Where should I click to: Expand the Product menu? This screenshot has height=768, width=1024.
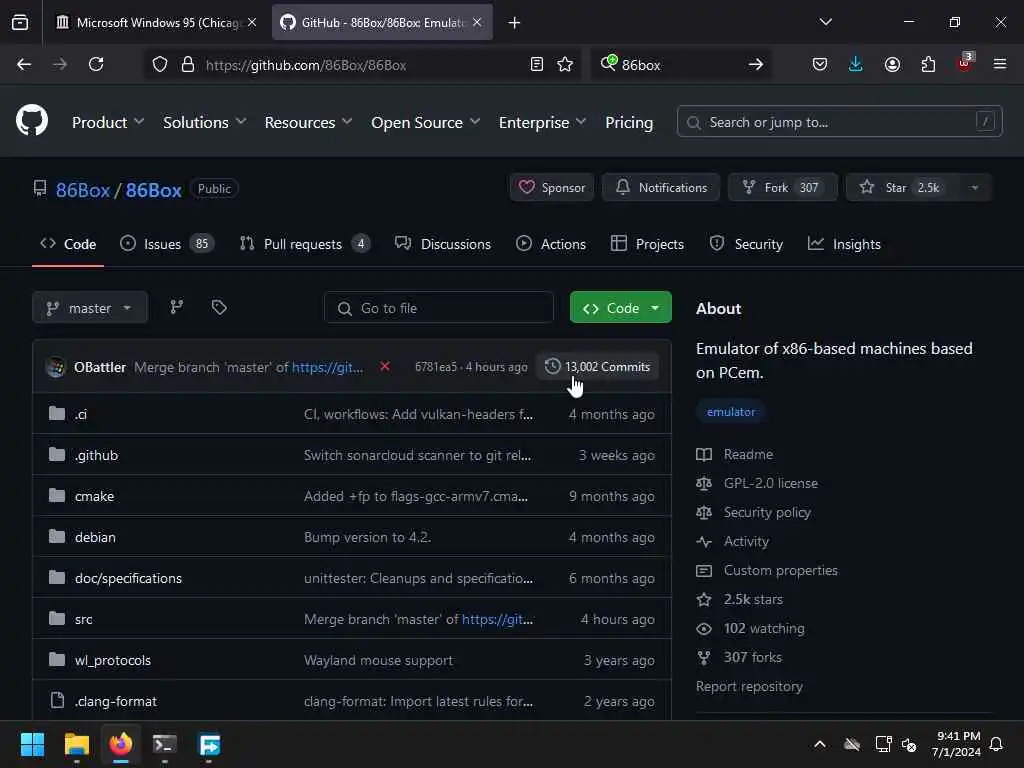(x=108, y=122)
